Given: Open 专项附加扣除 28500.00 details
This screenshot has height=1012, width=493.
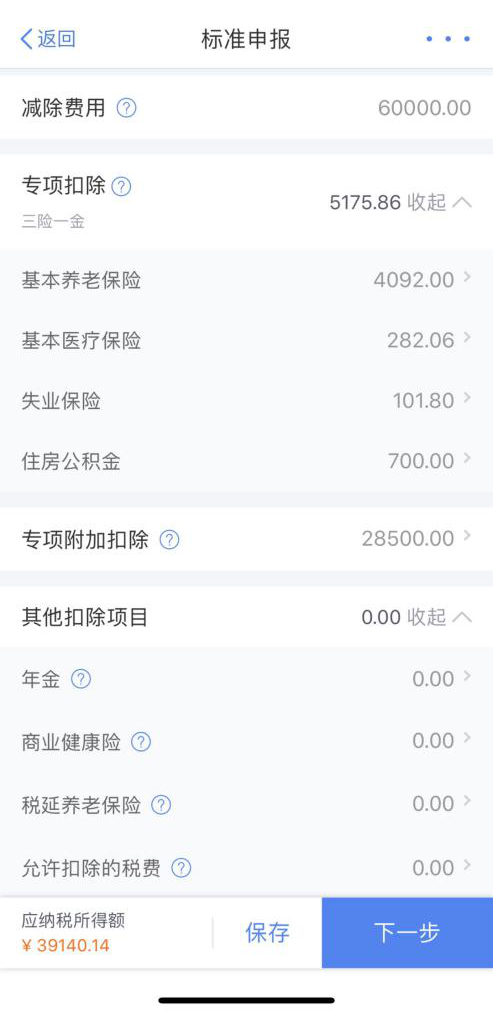Looking at the screenshot, I should 246,539.
